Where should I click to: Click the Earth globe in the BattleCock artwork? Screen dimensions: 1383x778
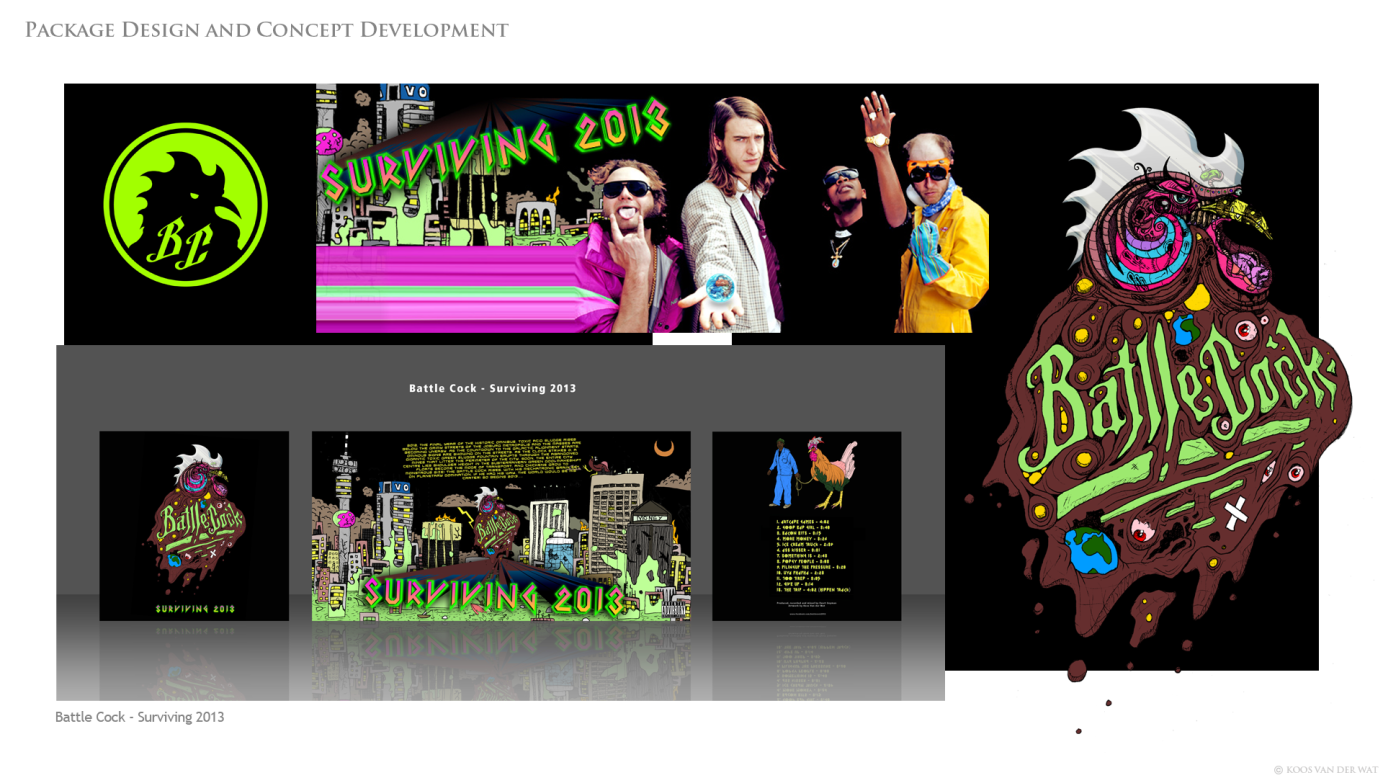[x=1093, y=550]
